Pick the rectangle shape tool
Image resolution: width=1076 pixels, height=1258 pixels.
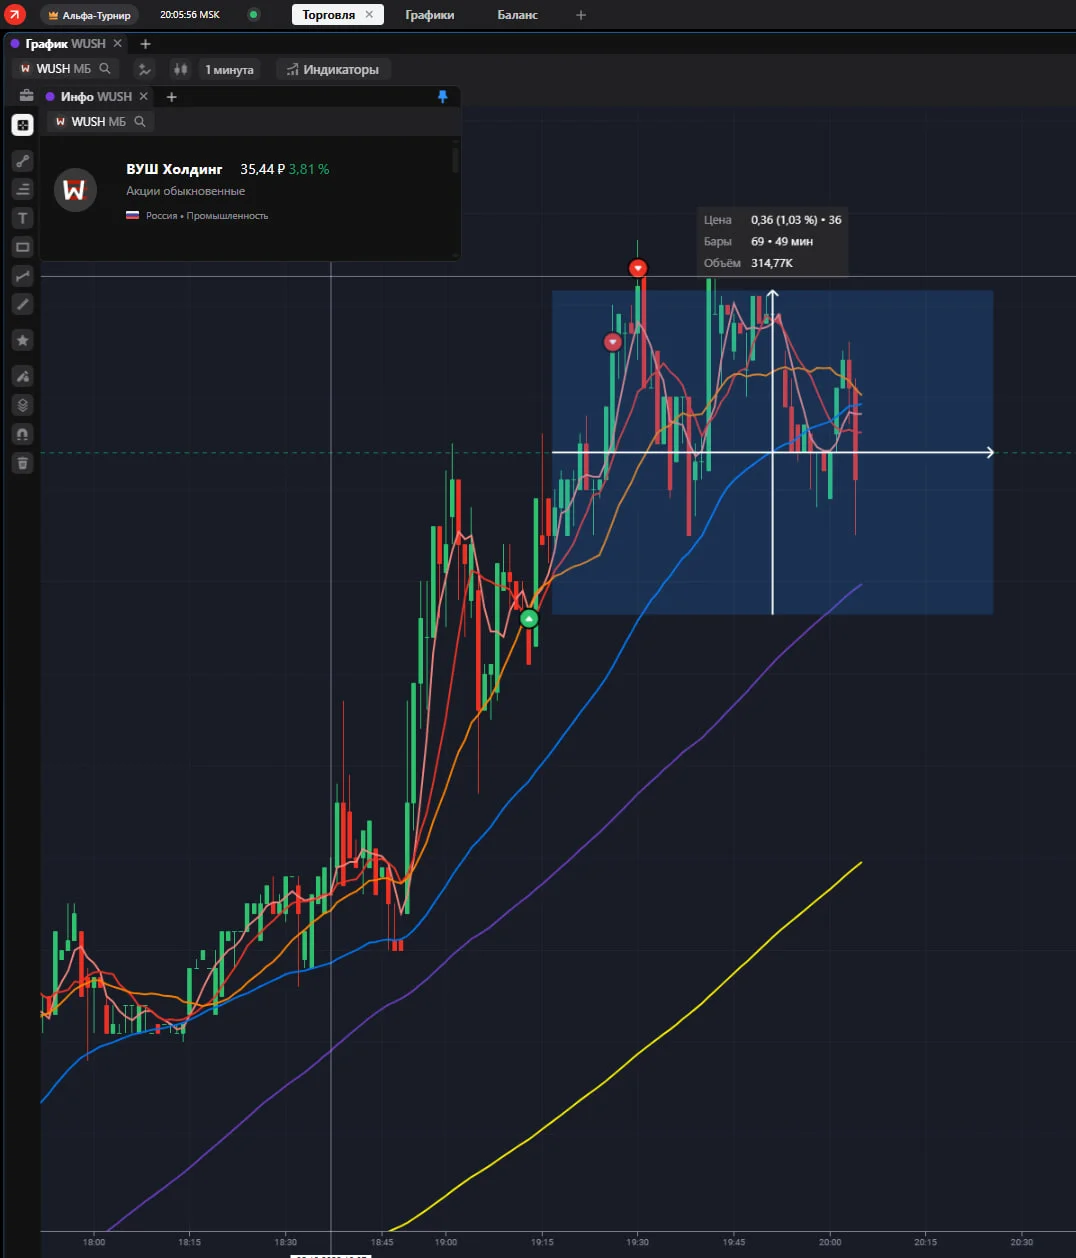[x=23, y=247]
